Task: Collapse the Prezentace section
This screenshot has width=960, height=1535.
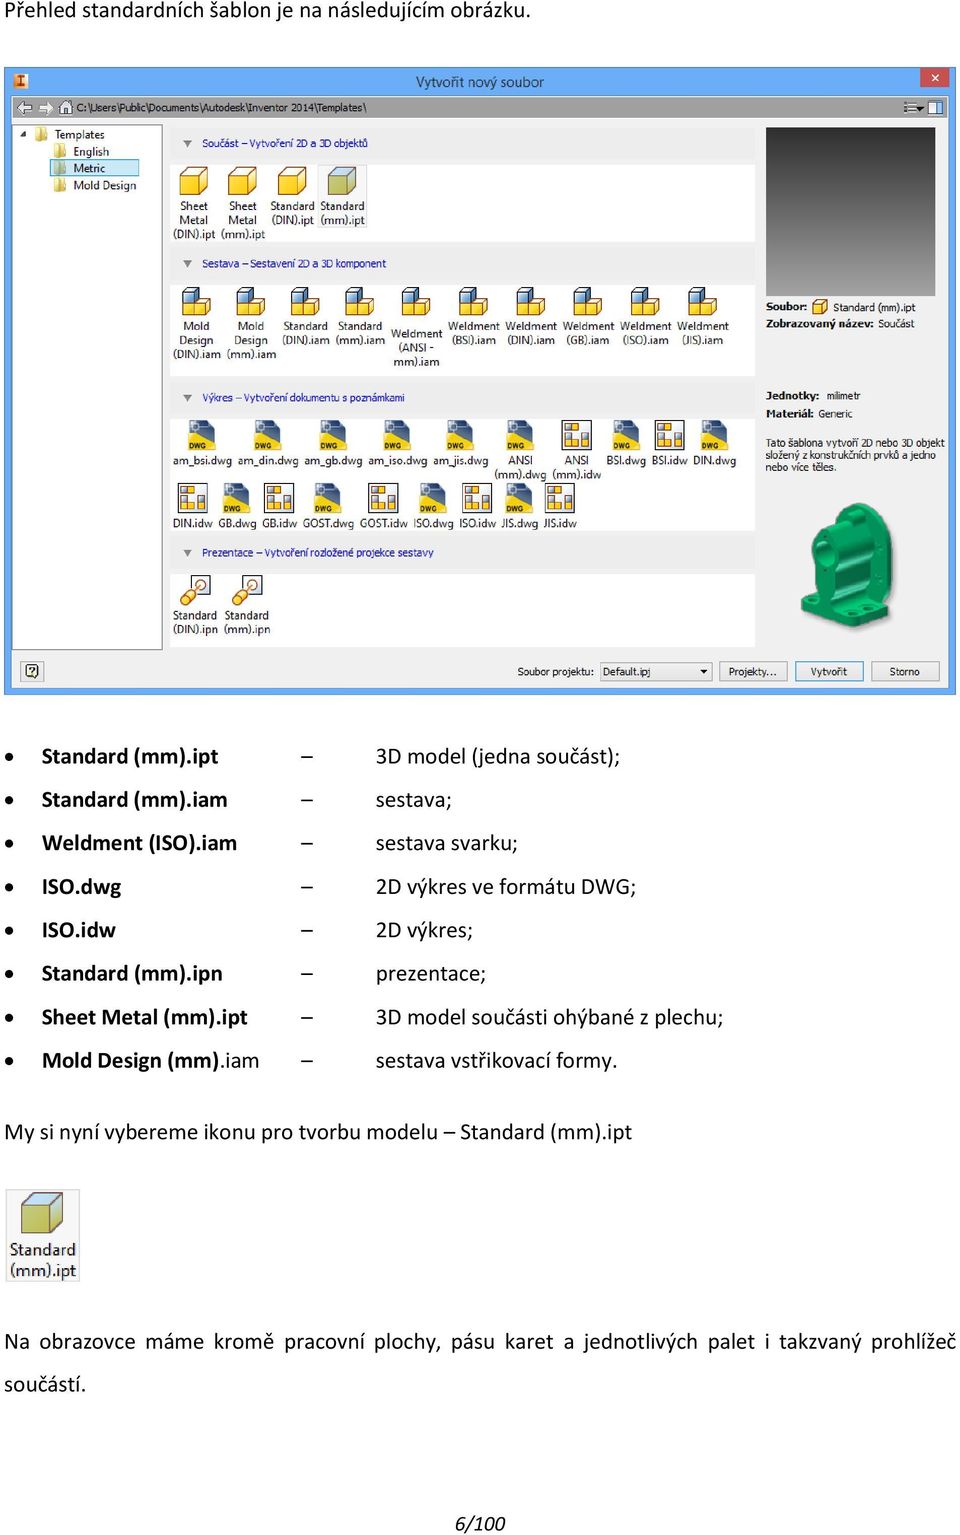Action: click(187, 553)
